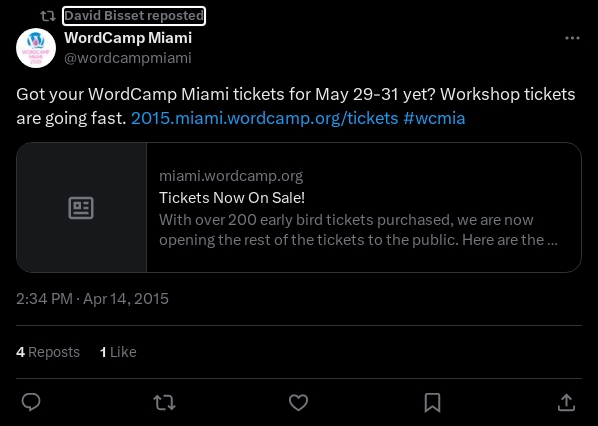Click the reply speech bubble icon
The image size is (598, 426).
coord(31,402)
